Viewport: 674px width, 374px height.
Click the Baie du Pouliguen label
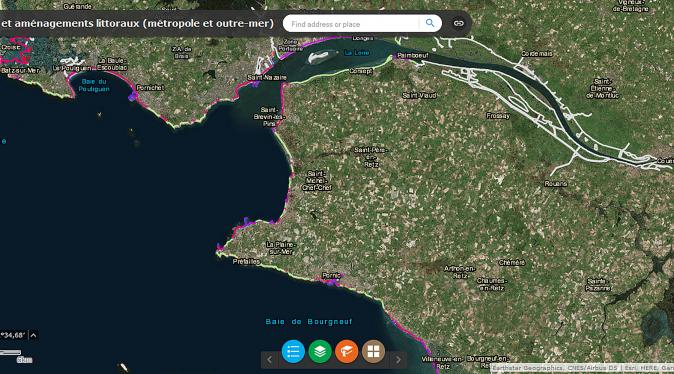pyautogui.click(x=94, y=85)
